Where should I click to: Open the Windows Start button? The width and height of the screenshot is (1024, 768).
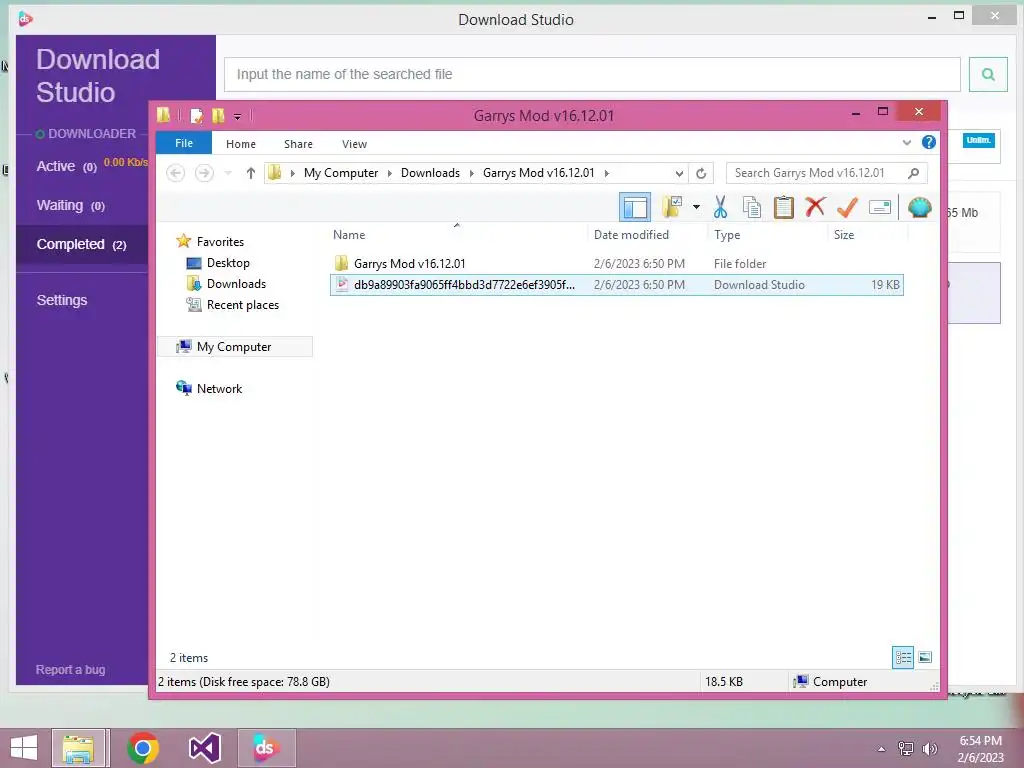click(24, 748)
